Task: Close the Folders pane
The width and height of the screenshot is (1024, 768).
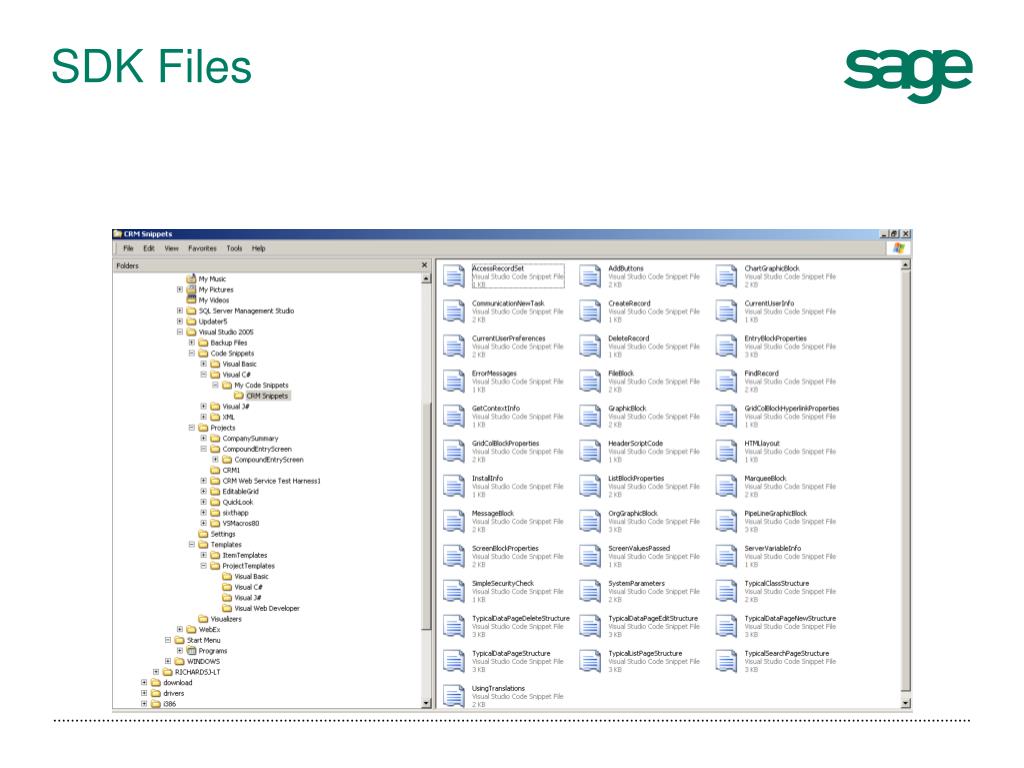Action: click(x=424, y=265)
